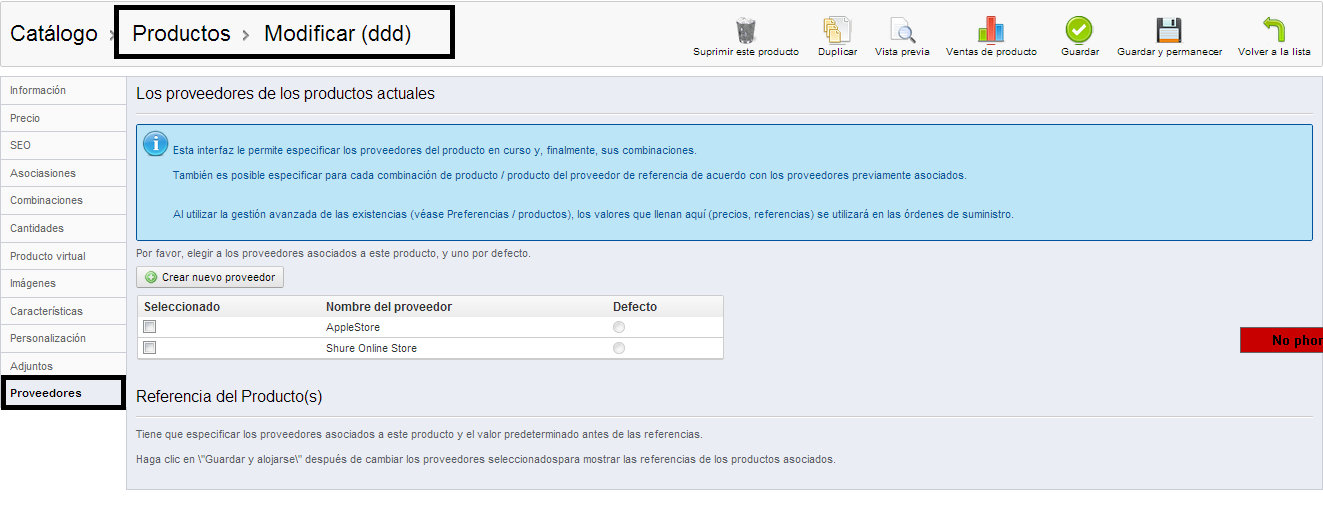Open the Características tab

tap(63, 311)
